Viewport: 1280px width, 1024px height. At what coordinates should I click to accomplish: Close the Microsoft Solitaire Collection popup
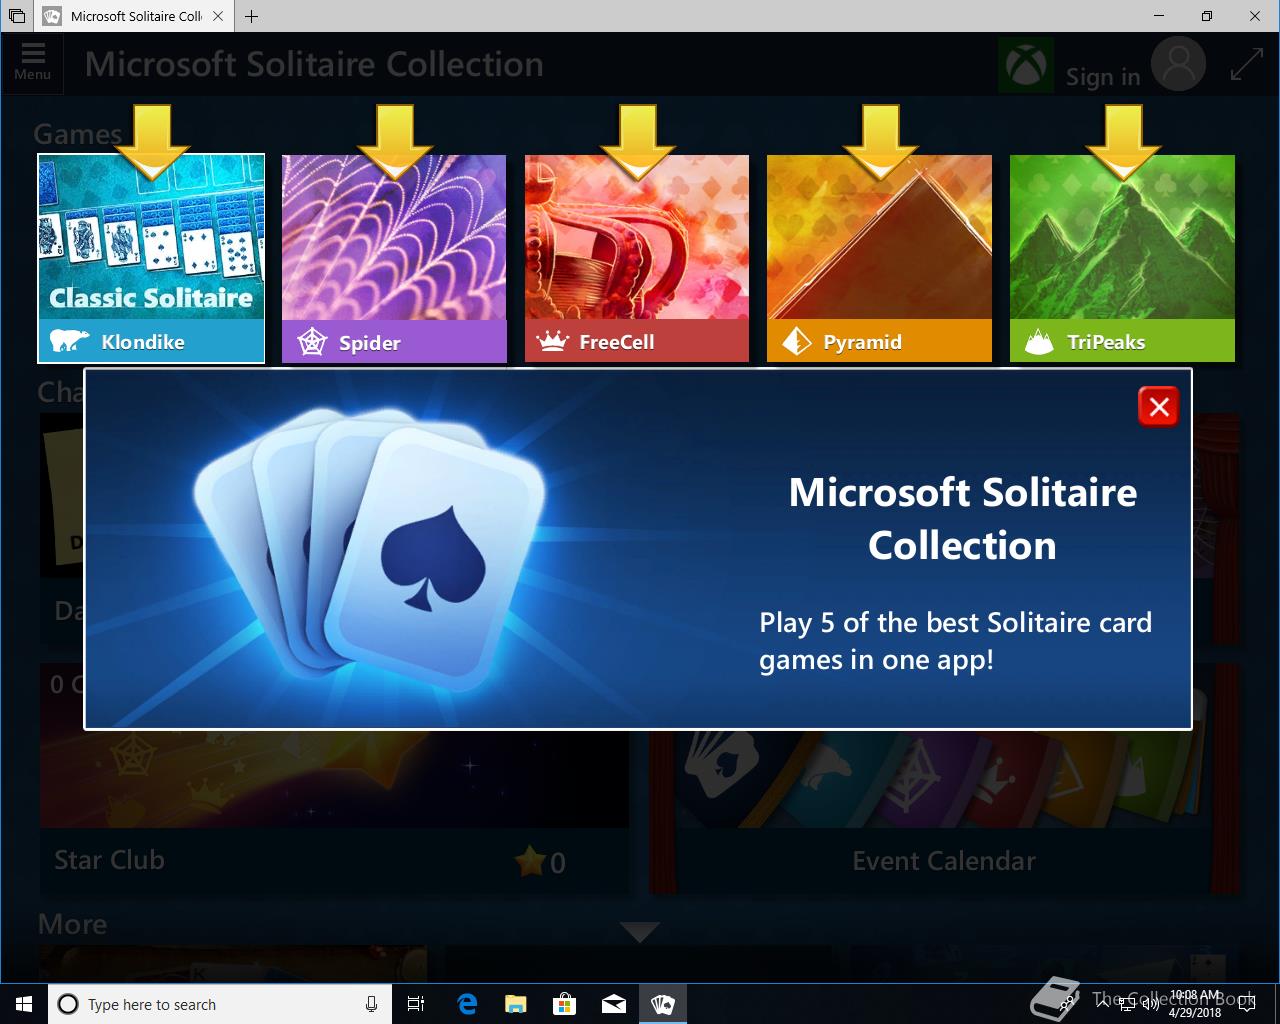click(1159, 407)
